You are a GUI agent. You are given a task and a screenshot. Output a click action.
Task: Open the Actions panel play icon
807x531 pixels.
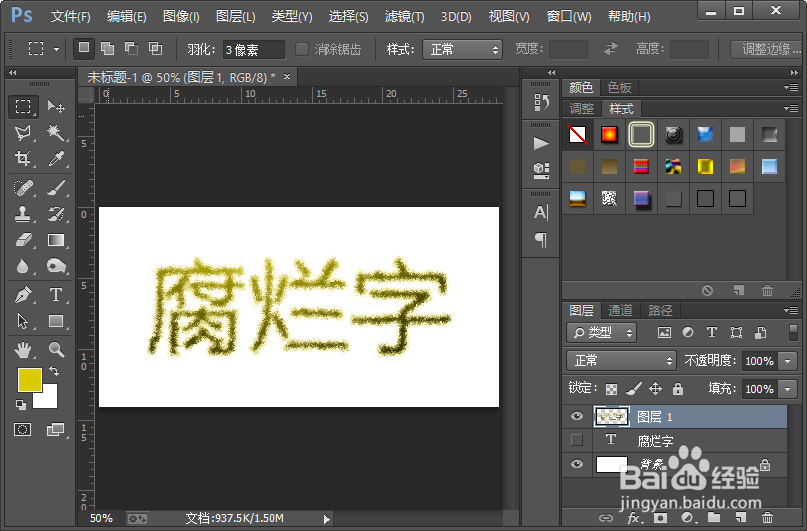[541, 143]
